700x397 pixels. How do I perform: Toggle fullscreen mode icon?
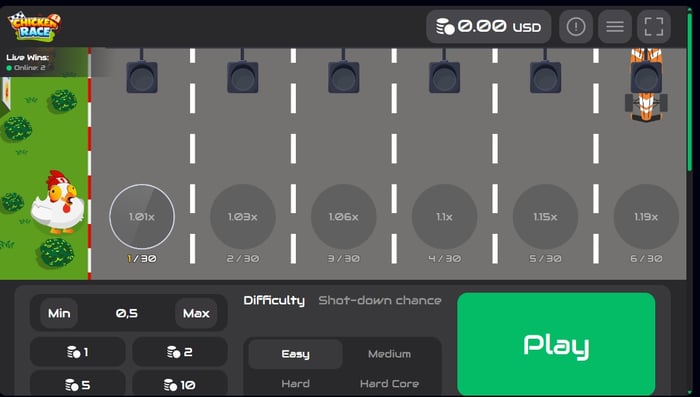[x=654, y=27]
